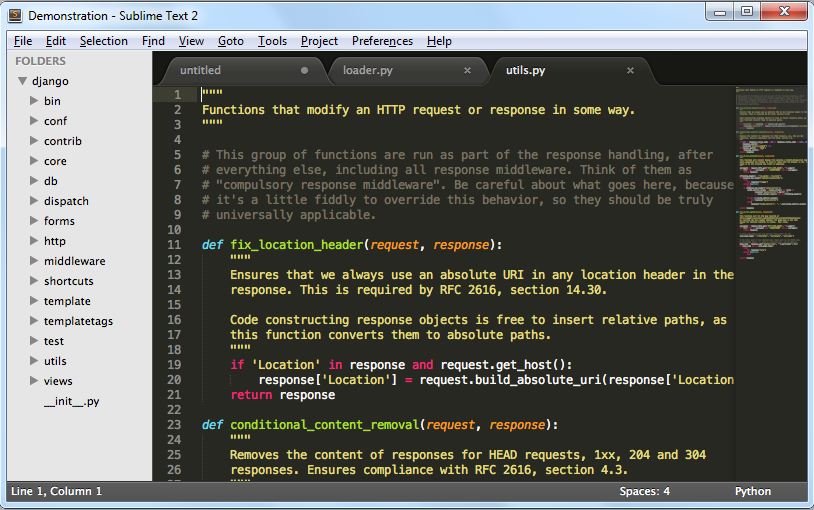Image resolution: width=814 pixels, height=510 pixels.
Task: Switch to the loader.py tab
Action: (368, 71)
